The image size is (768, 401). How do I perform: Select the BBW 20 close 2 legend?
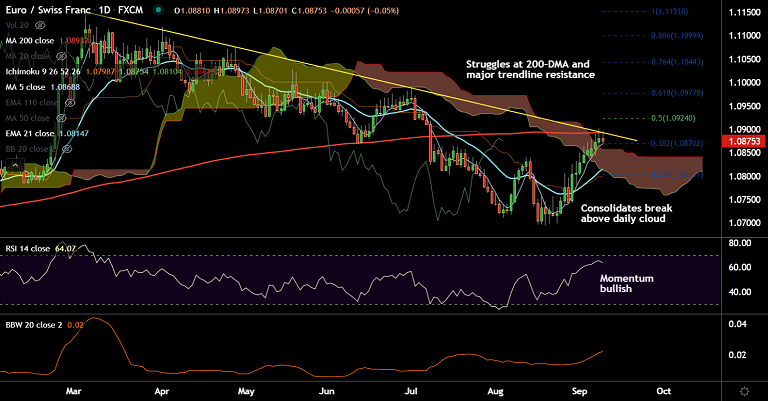pyautogui.click(x=34, y=325)
